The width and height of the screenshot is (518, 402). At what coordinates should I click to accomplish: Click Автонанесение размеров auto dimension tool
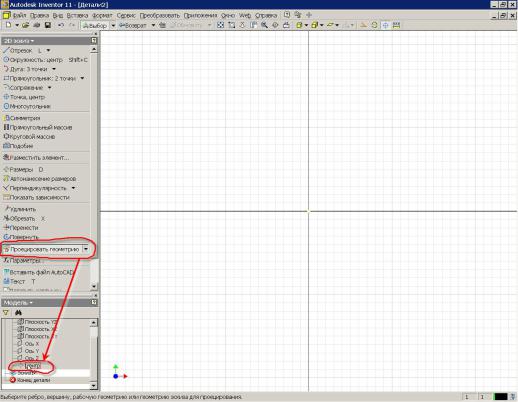click(x=40, y=179)
